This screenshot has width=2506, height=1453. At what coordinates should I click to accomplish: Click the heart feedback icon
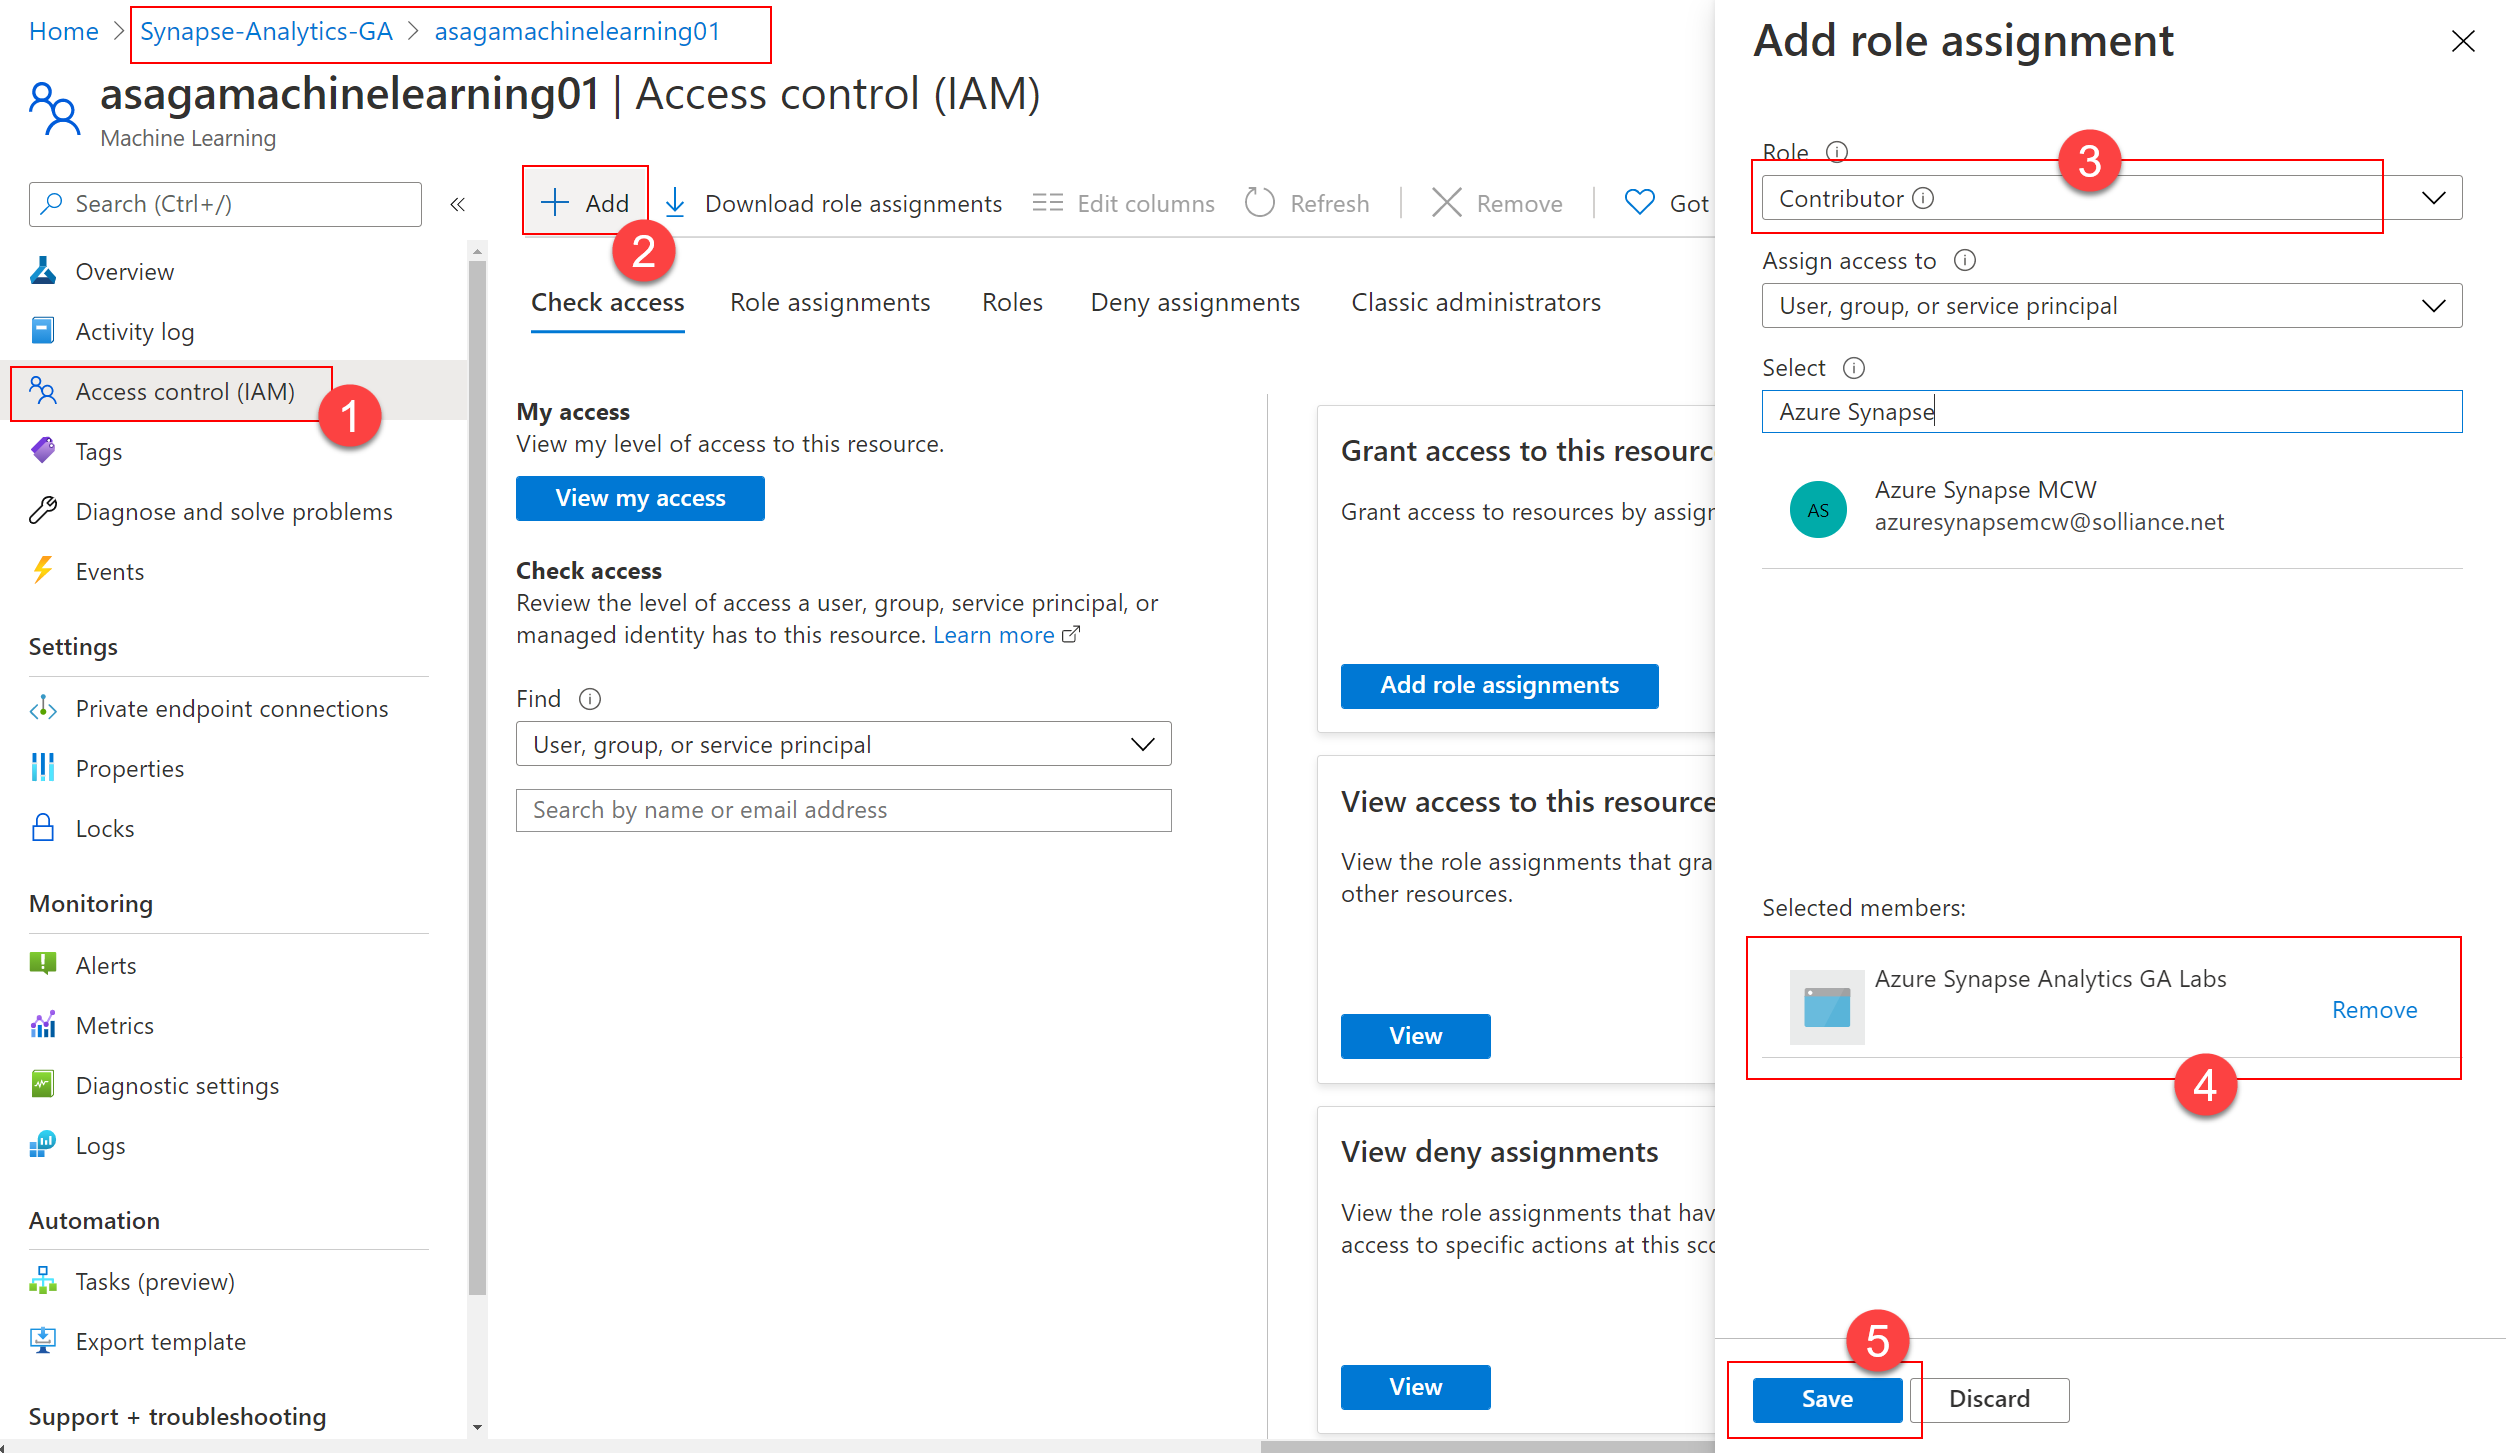tap(1639, 203)
